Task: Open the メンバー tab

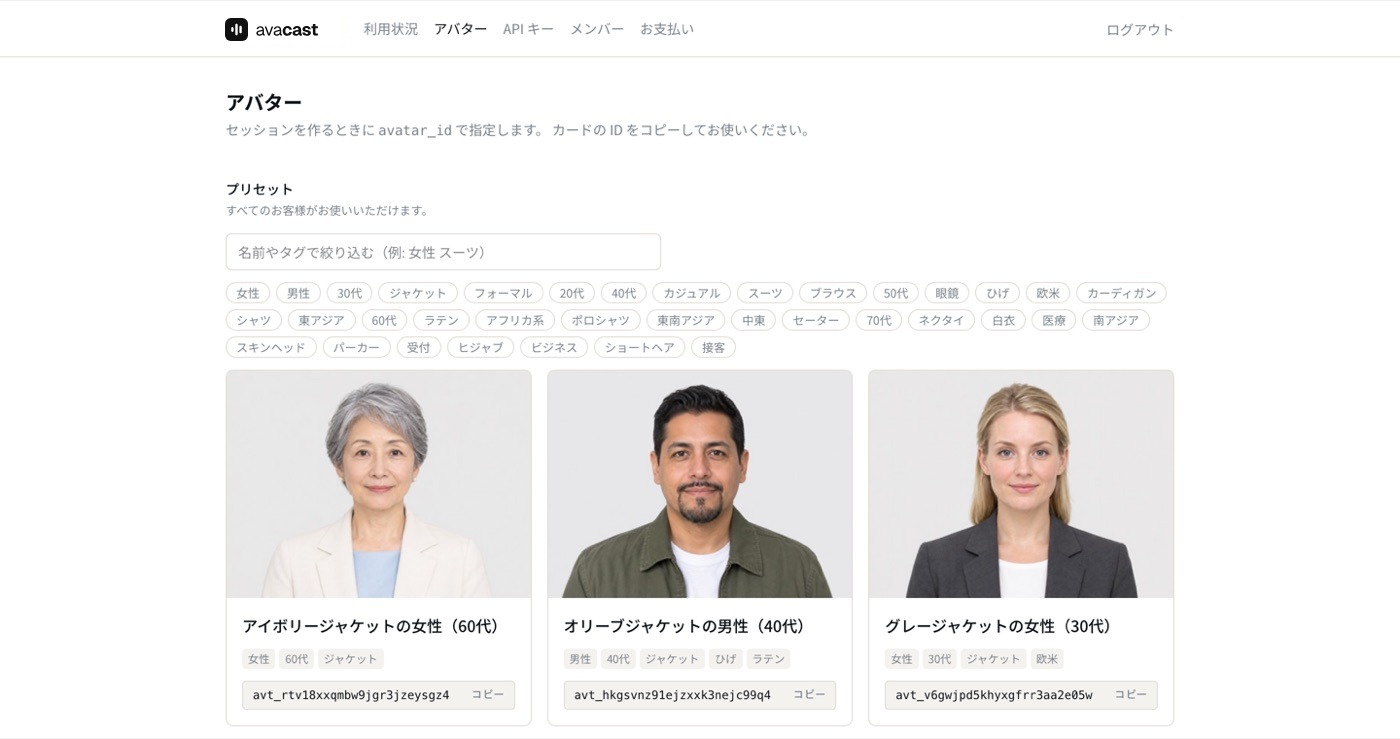Action: pyautogui.click(x=597, y=29)
